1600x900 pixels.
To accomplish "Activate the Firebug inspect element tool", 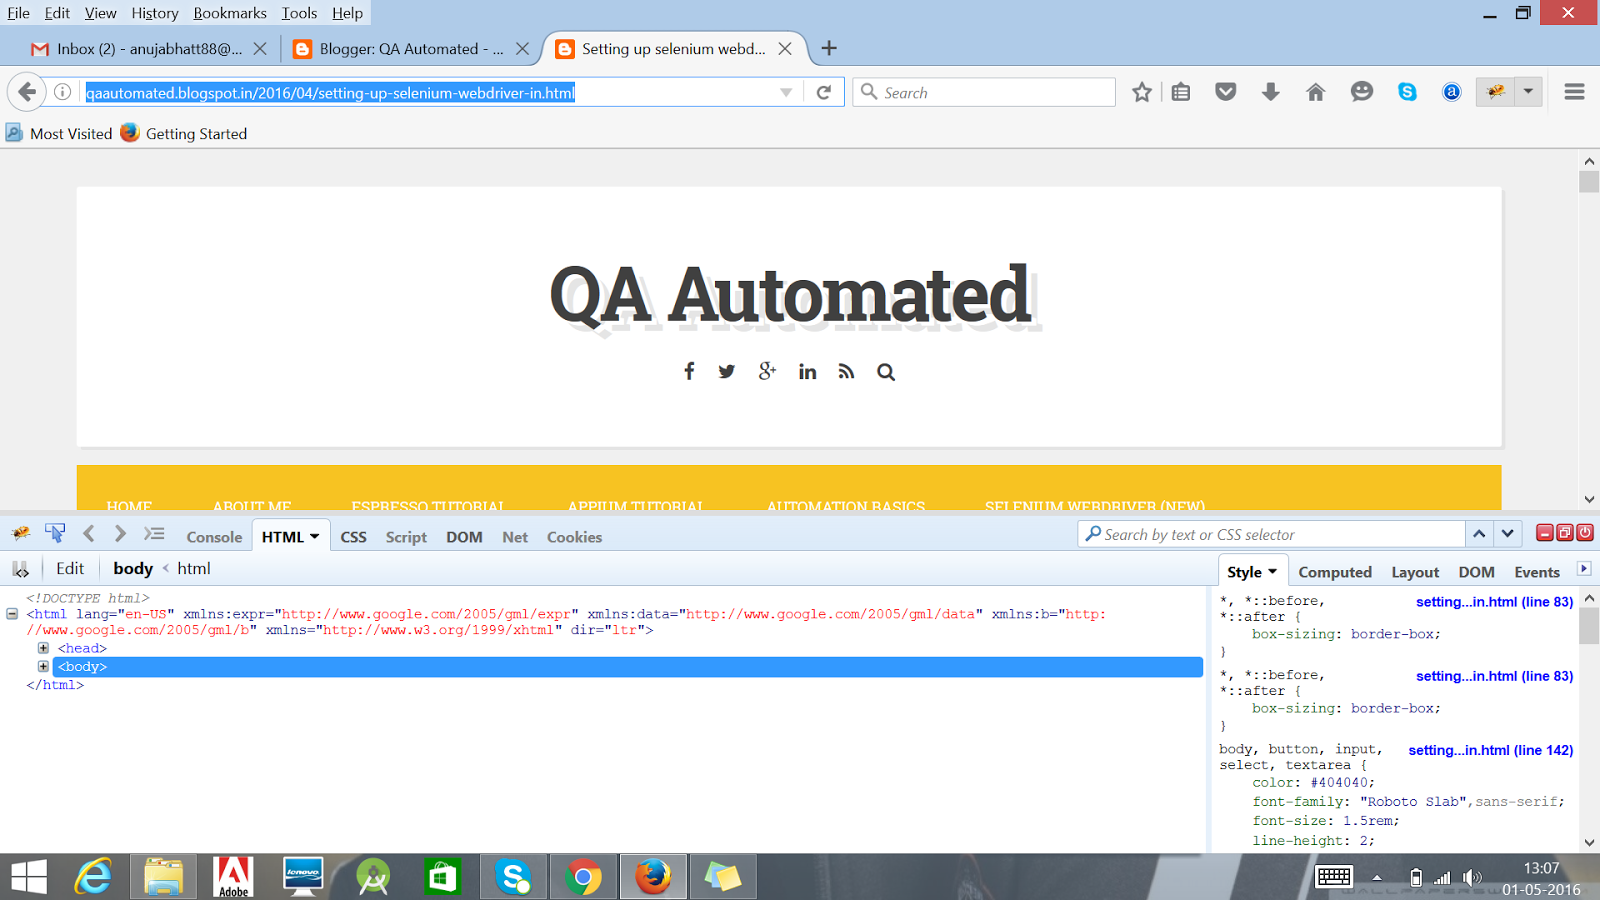I will 55,534.
